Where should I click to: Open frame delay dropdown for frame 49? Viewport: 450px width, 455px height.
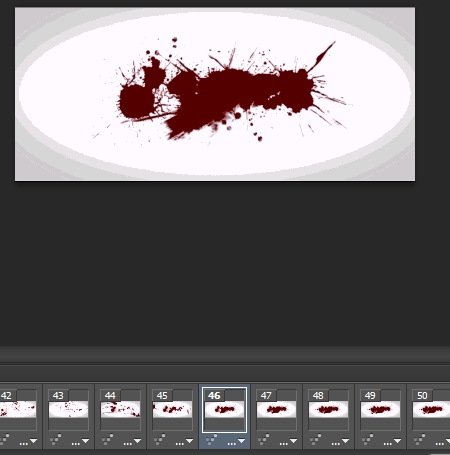click(x=392, y=442)
